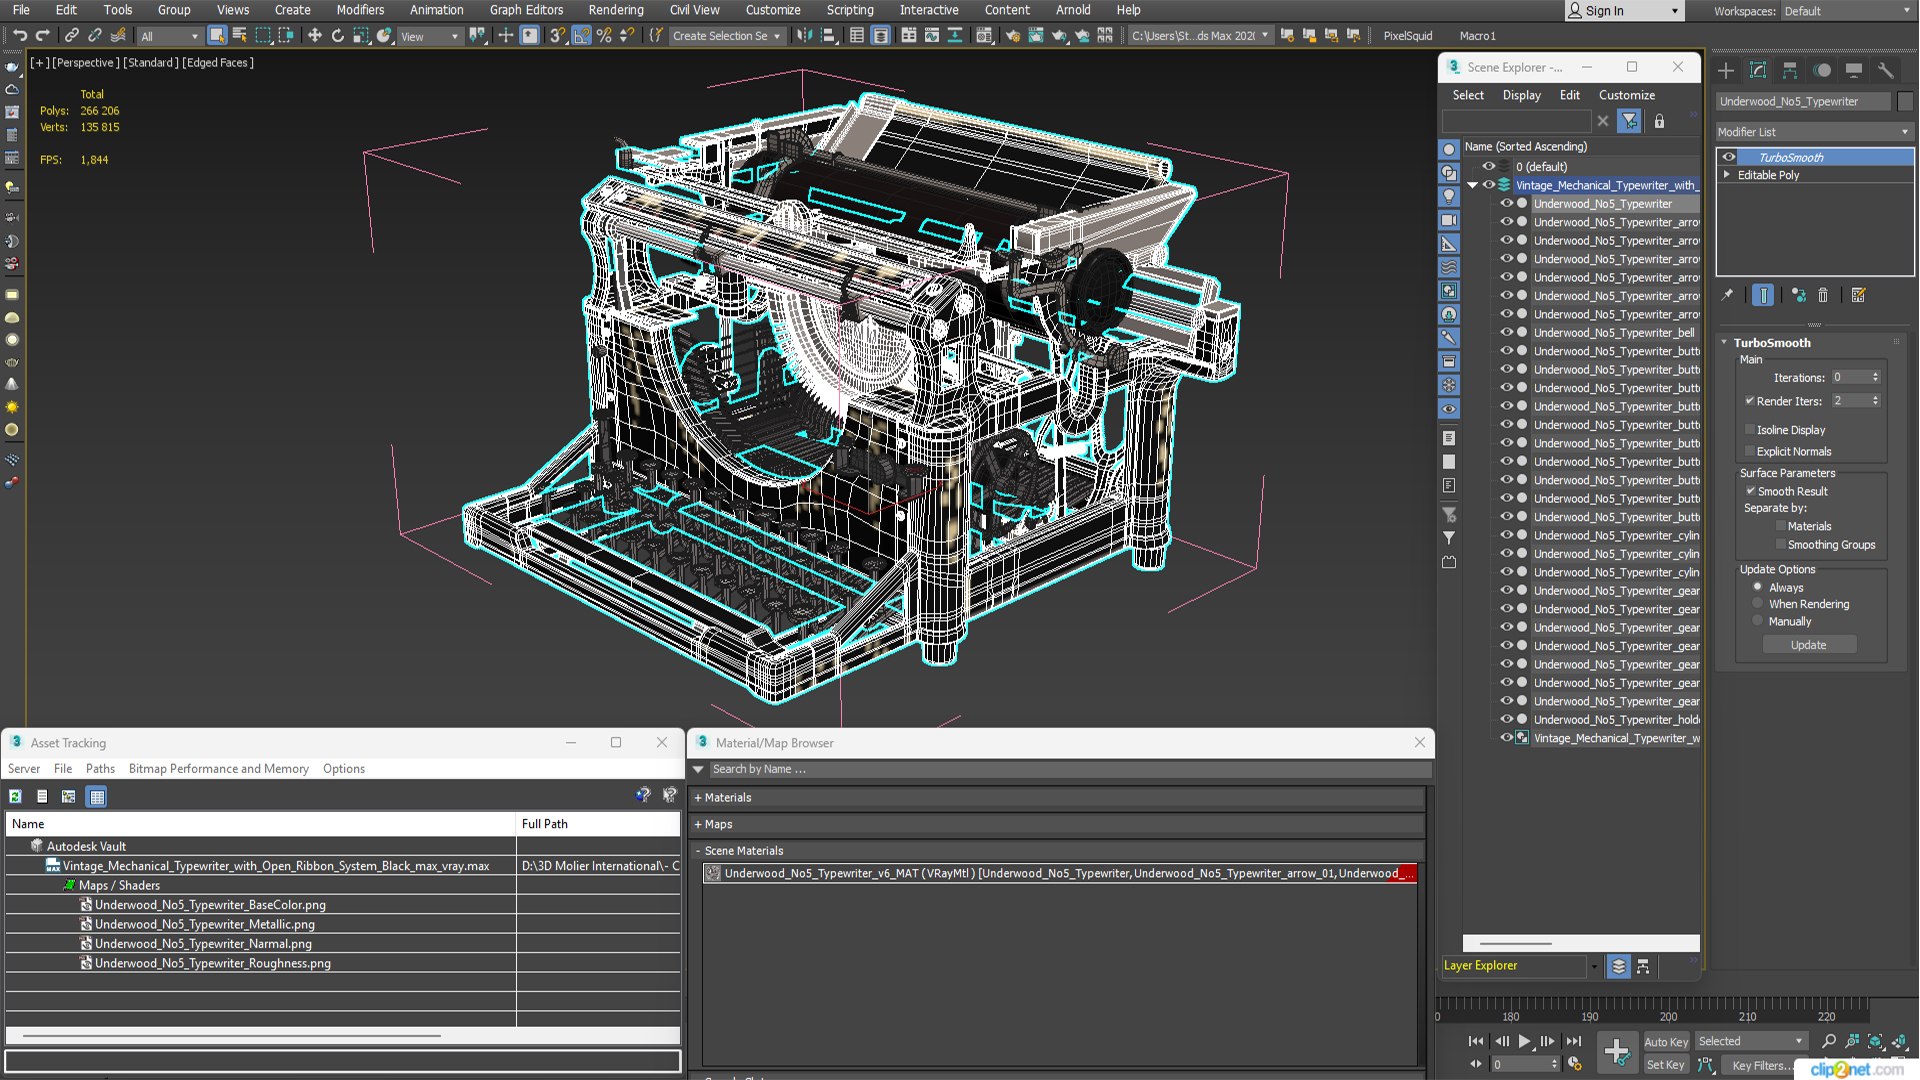Open the Motion command panel tab
The height and width of the screenshot is (1080, 1920).
coord(1822,70)
